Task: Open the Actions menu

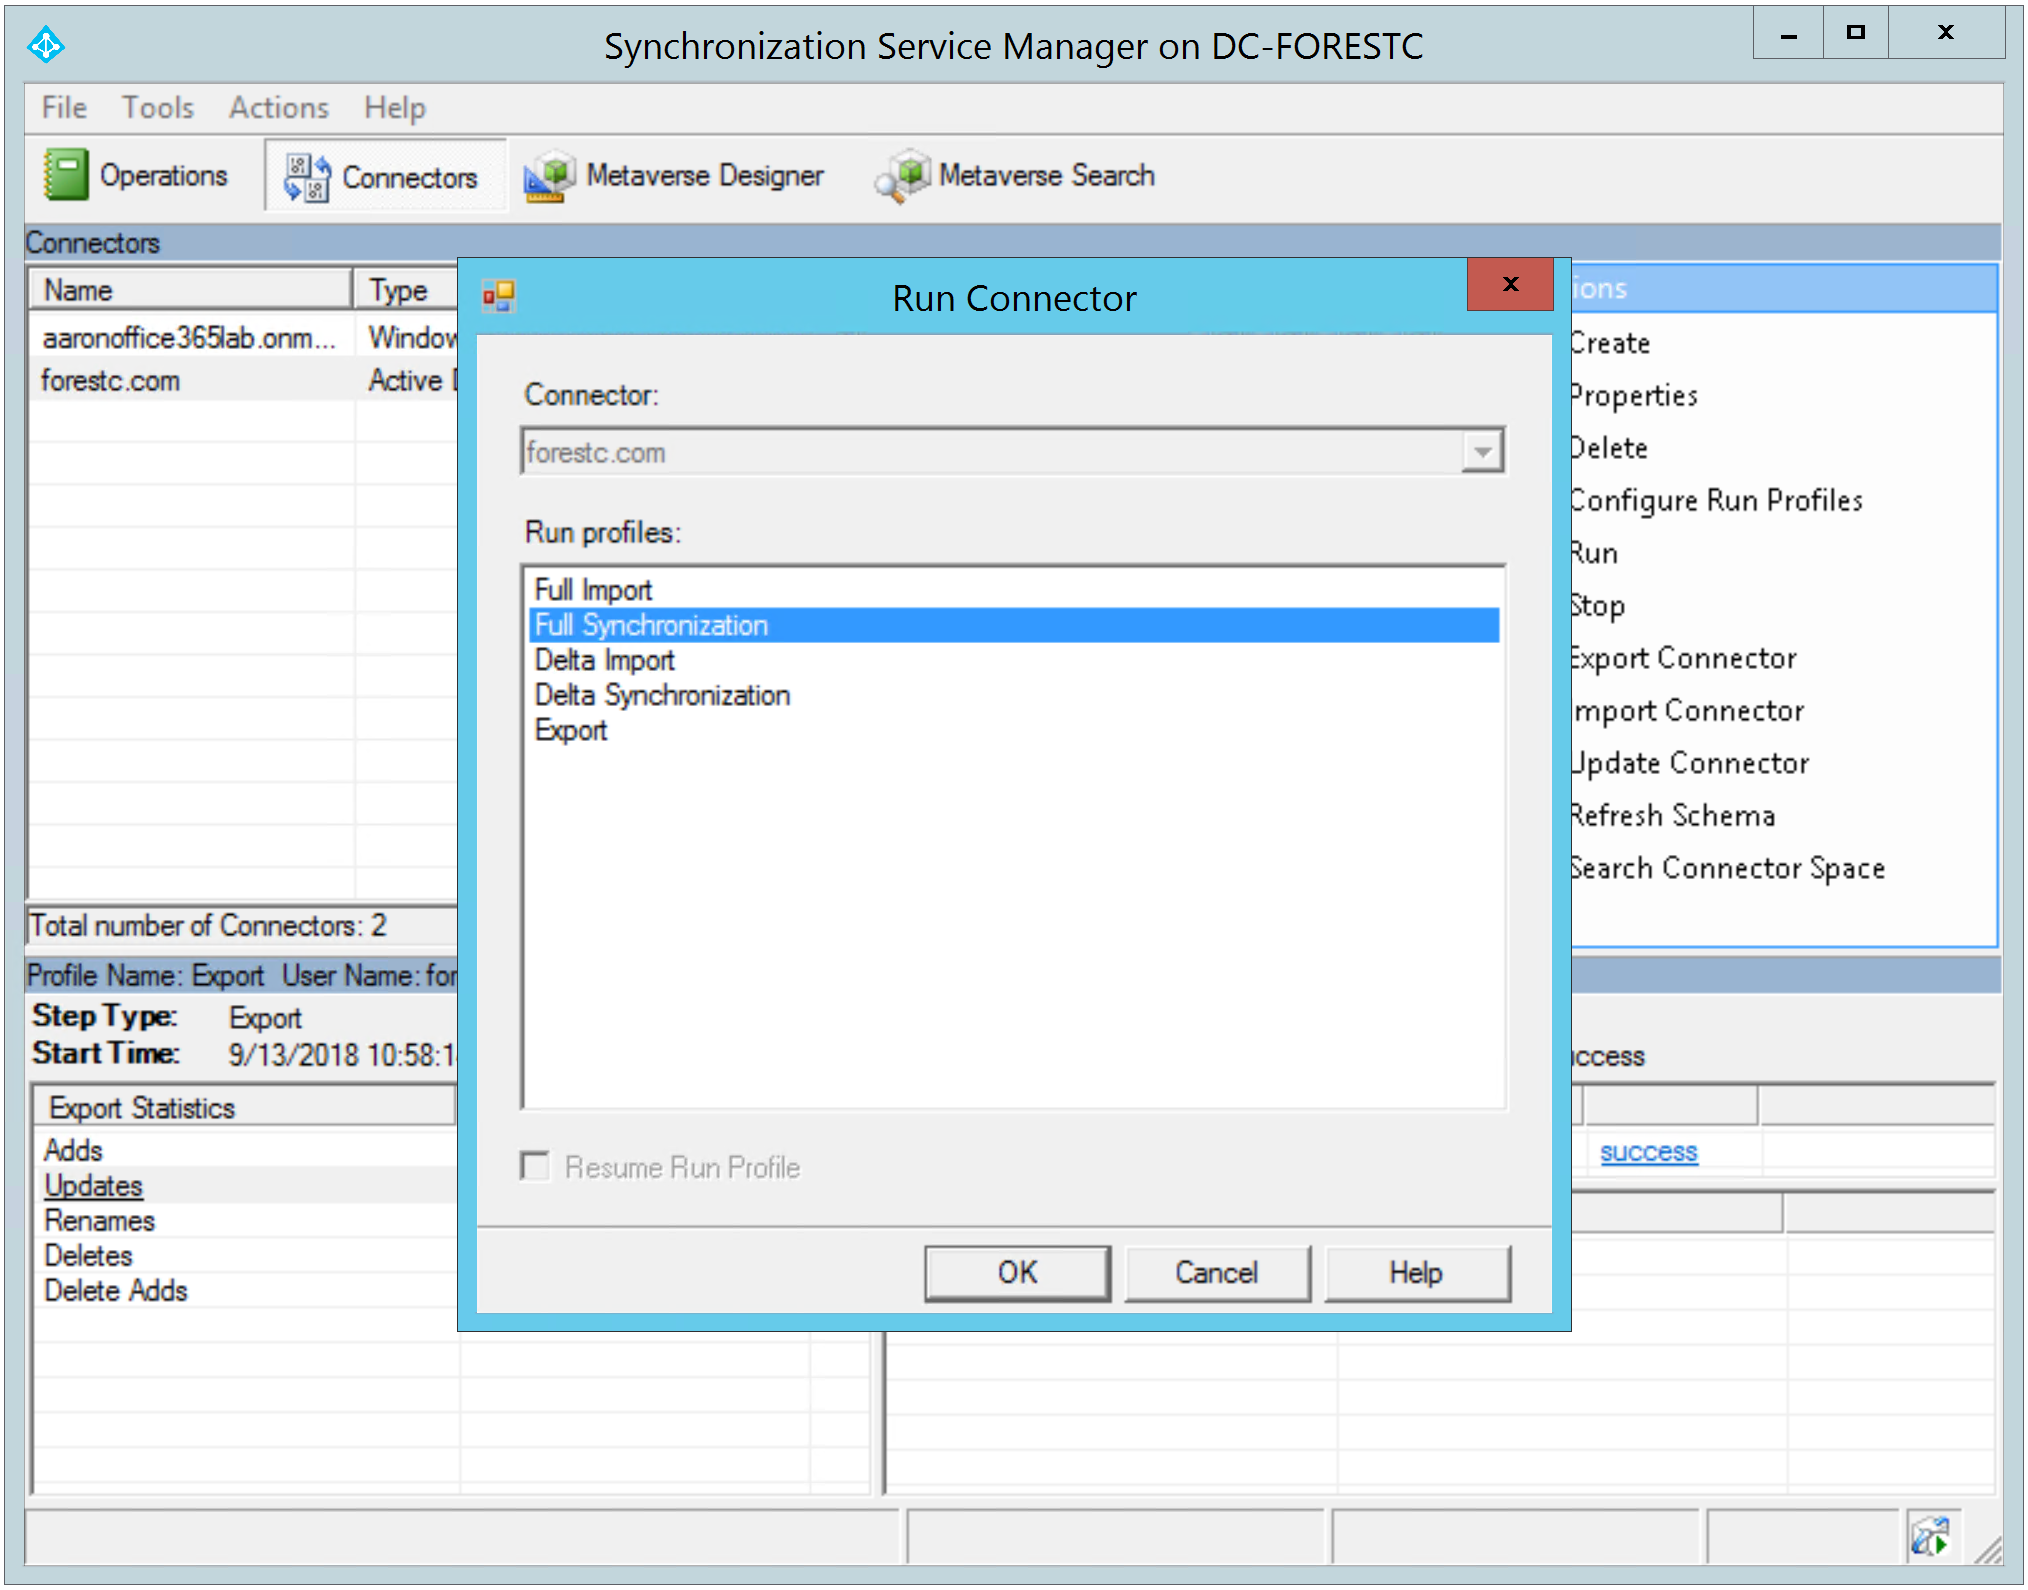Action: [278, 107]
